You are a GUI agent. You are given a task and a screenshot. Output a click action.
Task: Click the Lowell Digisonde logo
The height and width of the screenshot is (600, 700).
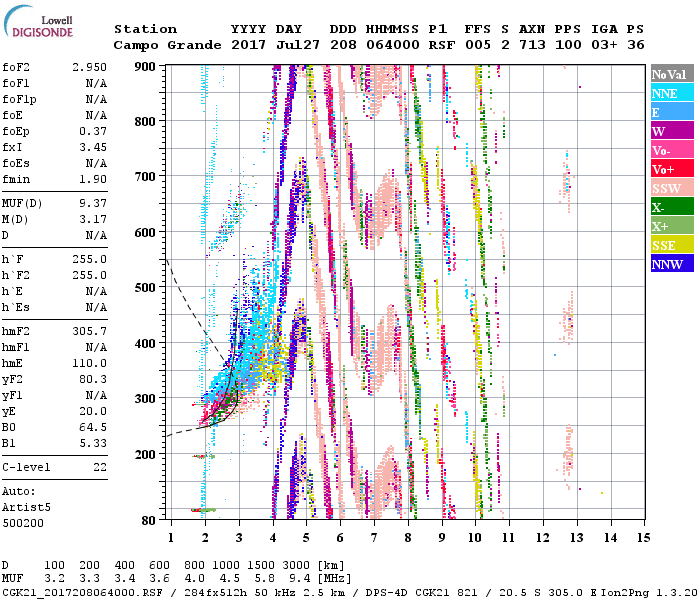(38, 21)
